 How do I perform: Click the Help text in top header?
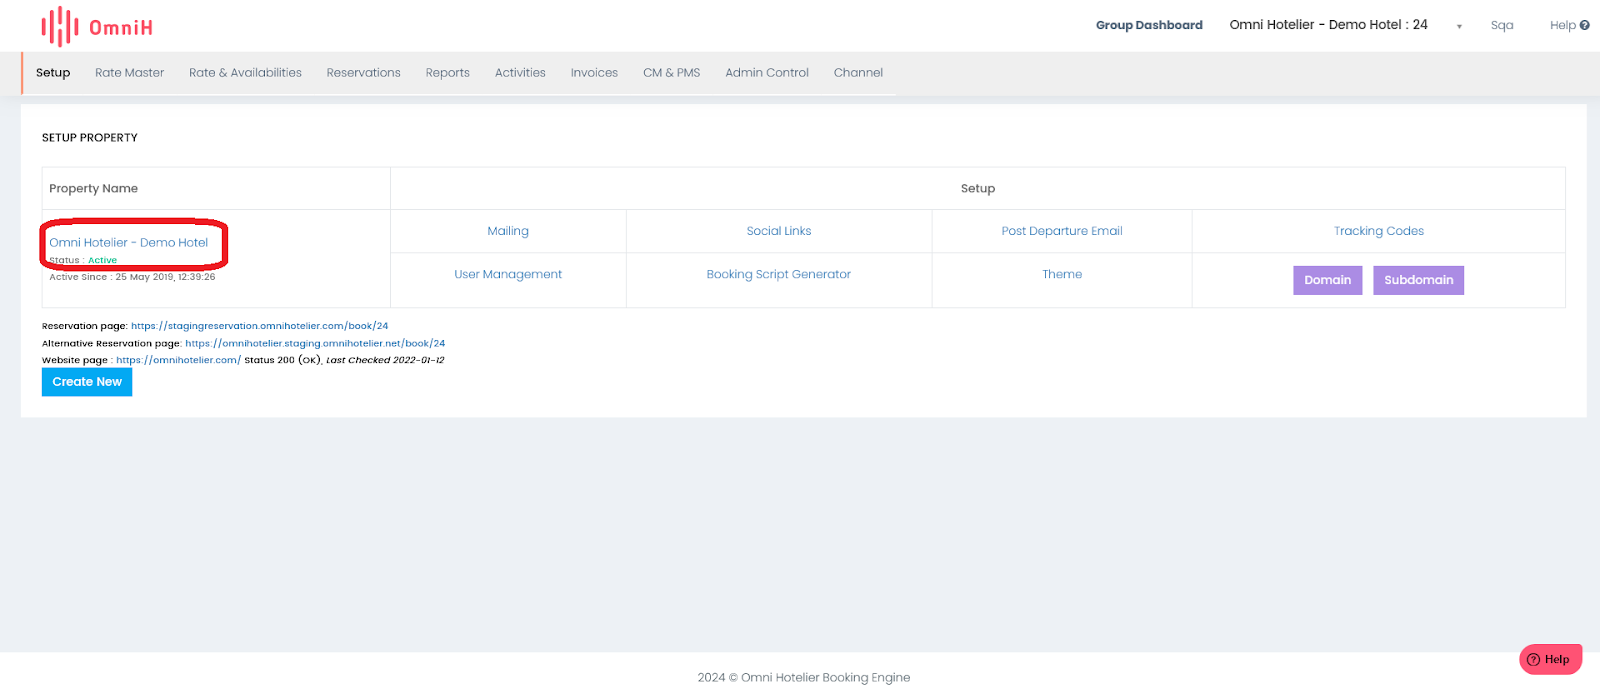pos(1562,25)
